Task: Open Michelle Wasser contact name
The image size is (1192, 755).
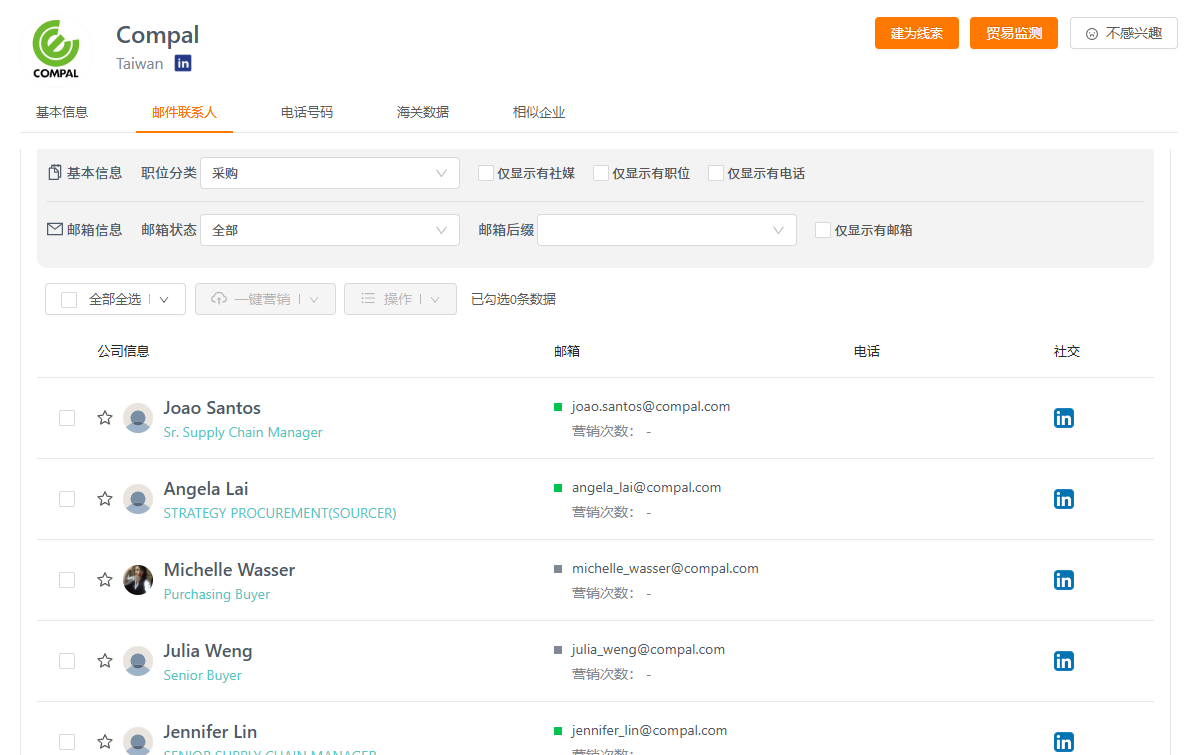Action: (230, 569)
